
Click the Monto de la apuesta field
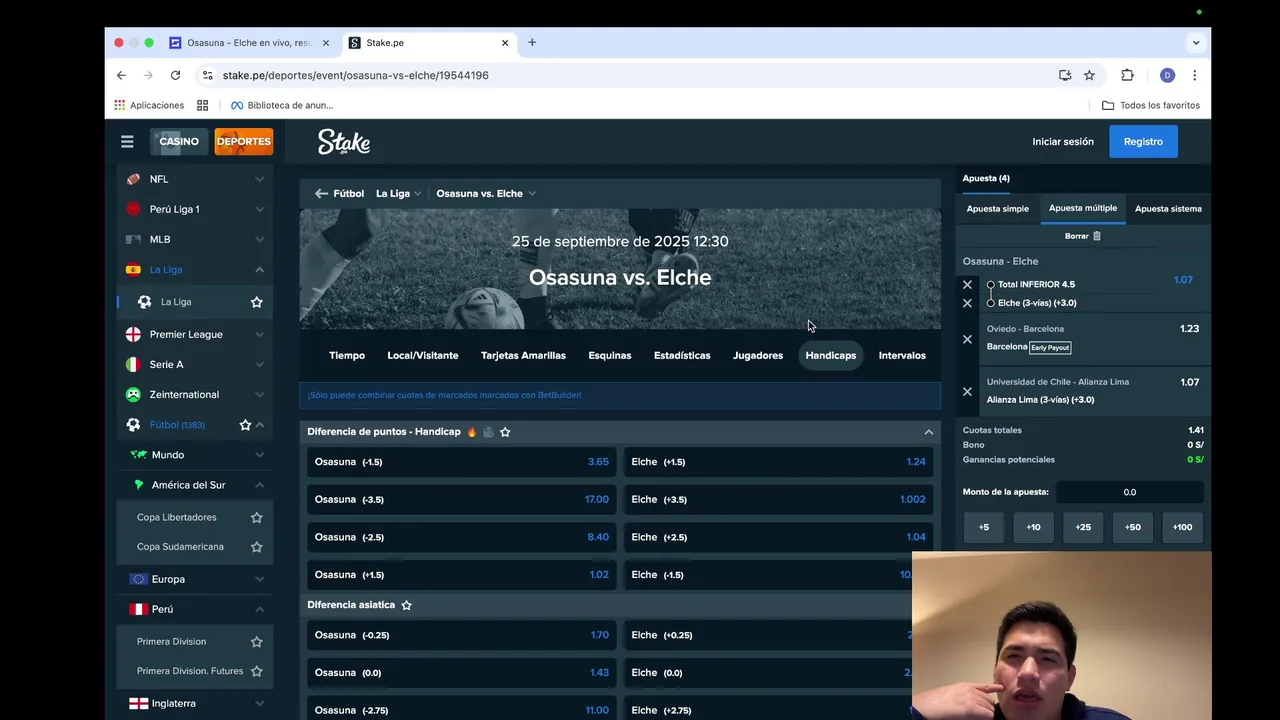tap(1130, 492)
